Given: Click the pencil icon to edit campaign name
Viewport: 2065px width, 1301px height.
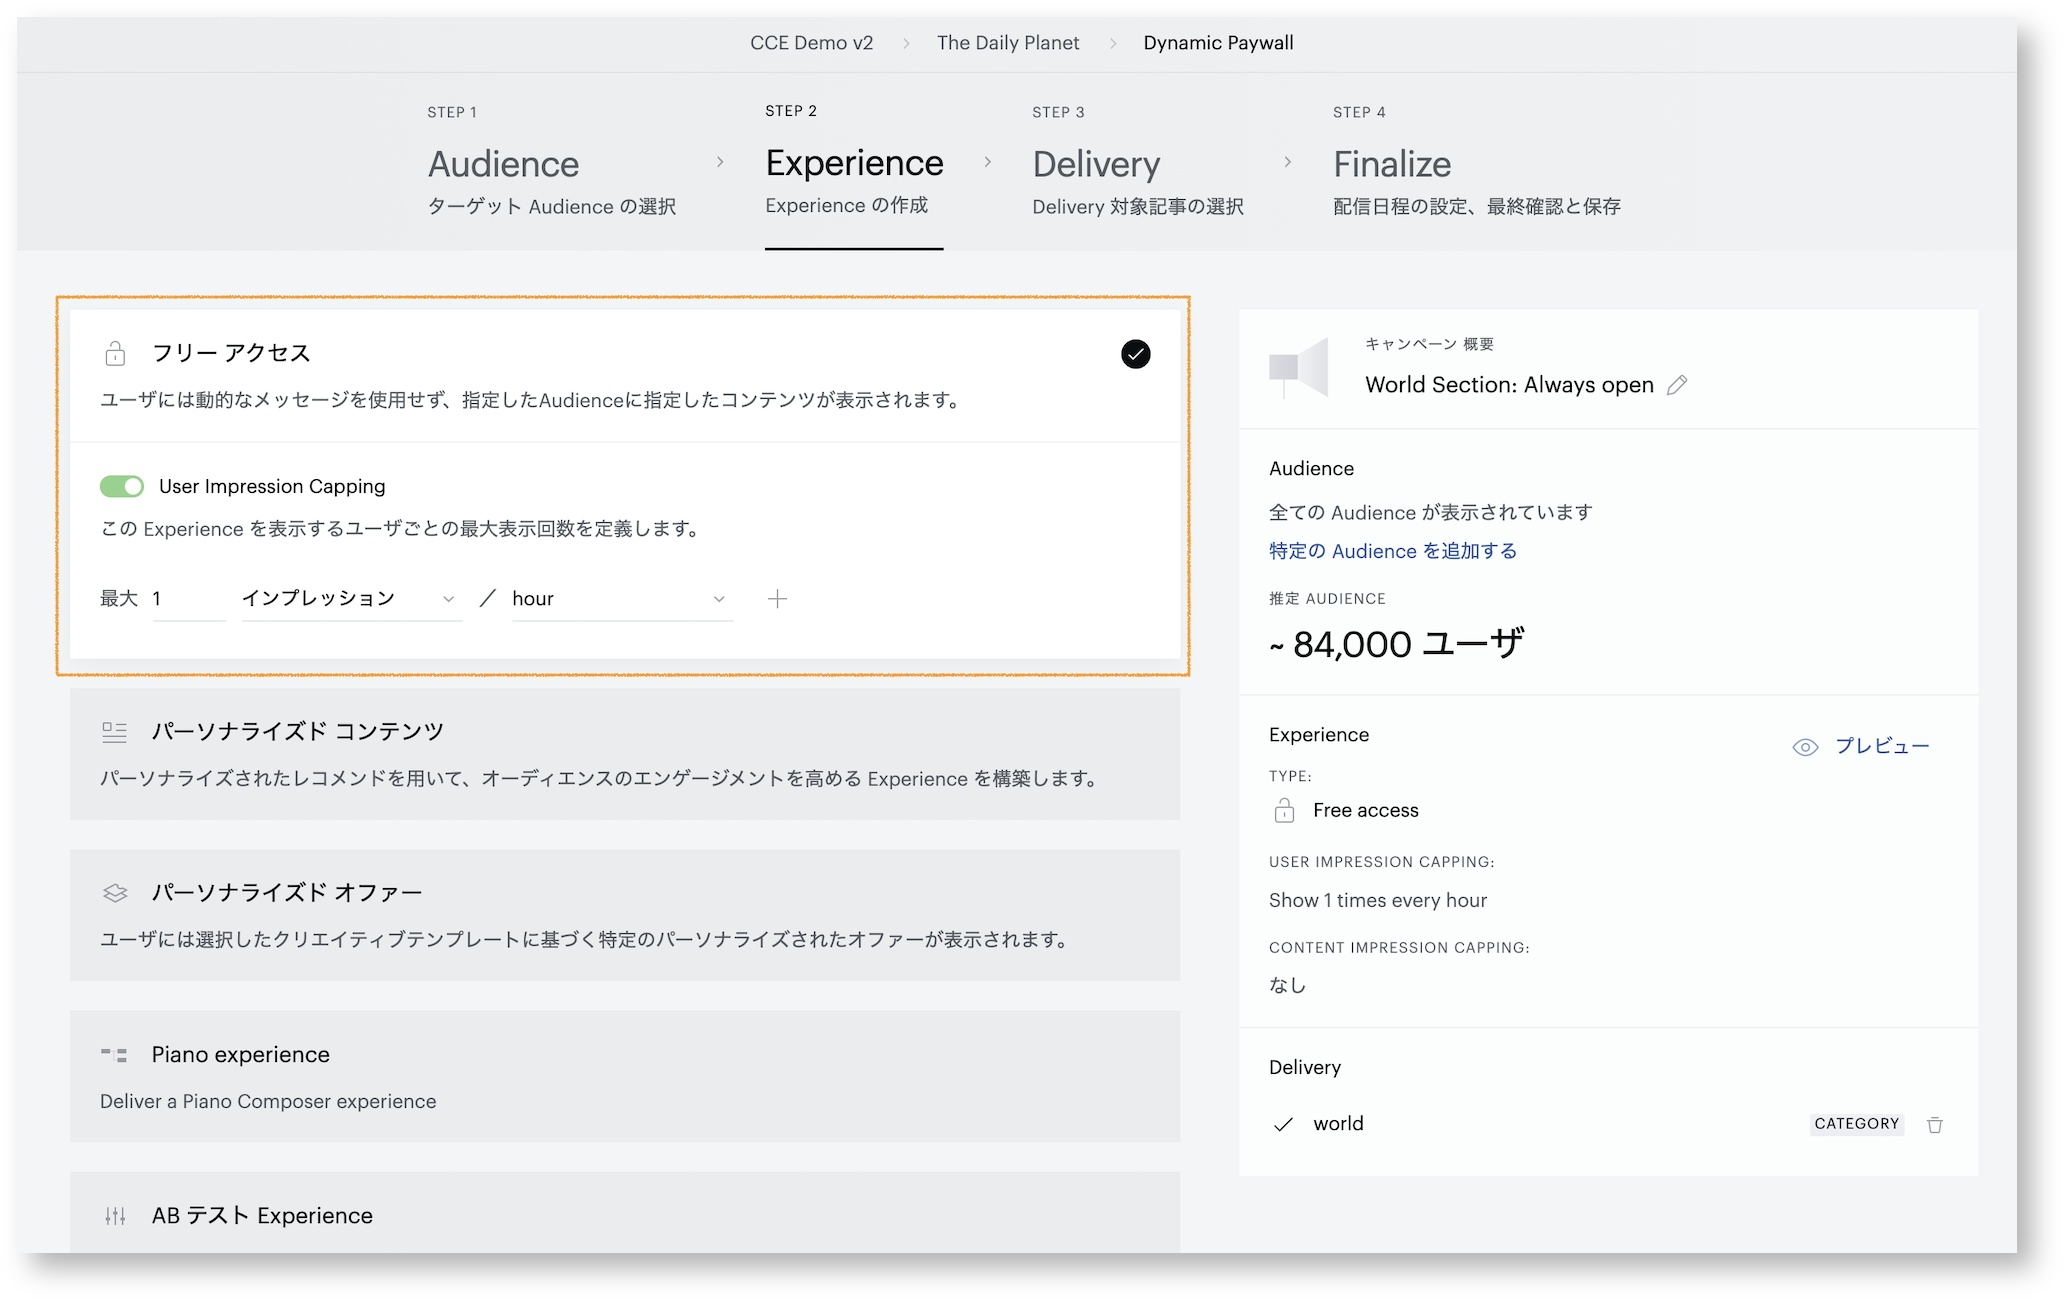Looking at the screenshot, I should click(x=1677, y=385).
